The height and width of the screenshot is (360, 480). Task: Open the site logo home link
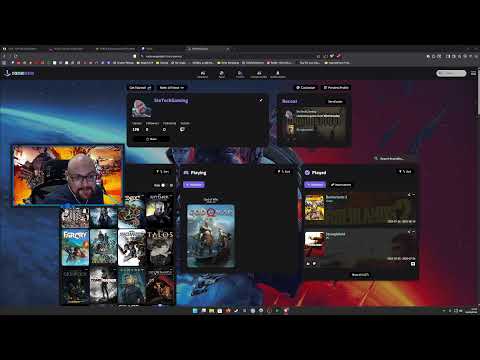(19, 73)
